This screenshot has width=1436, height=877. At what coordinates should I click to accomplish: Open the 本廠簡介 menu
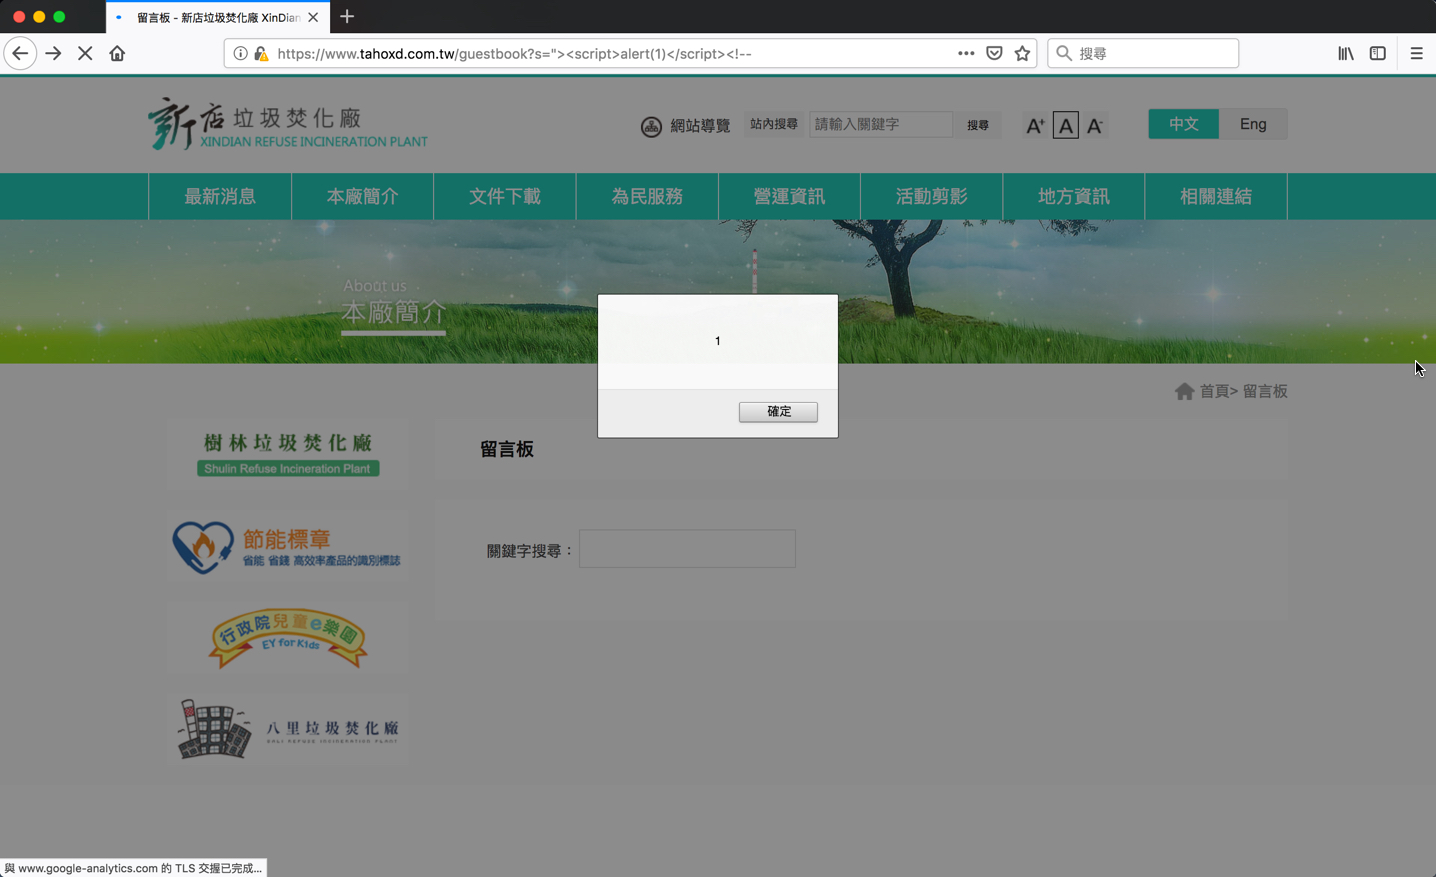(362, 197)
